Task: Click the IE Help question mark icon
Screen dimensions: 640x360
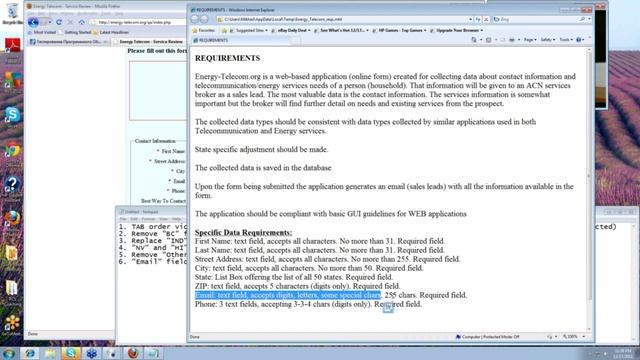Action: [x=578, y=40]
